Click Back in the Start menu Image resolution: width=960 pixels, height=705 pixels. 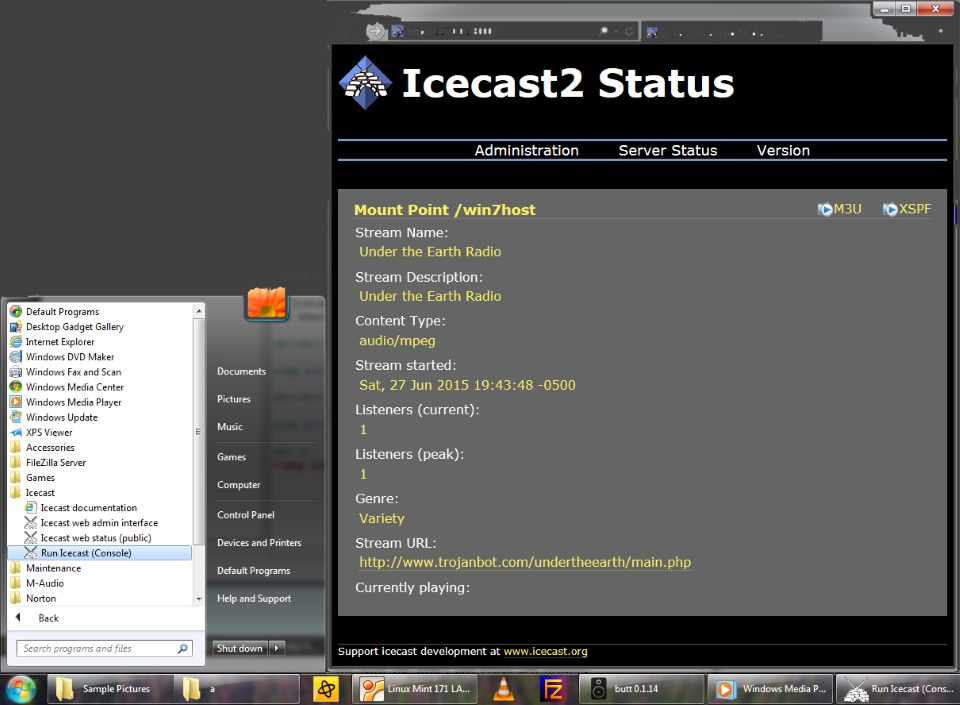point(48,618)
